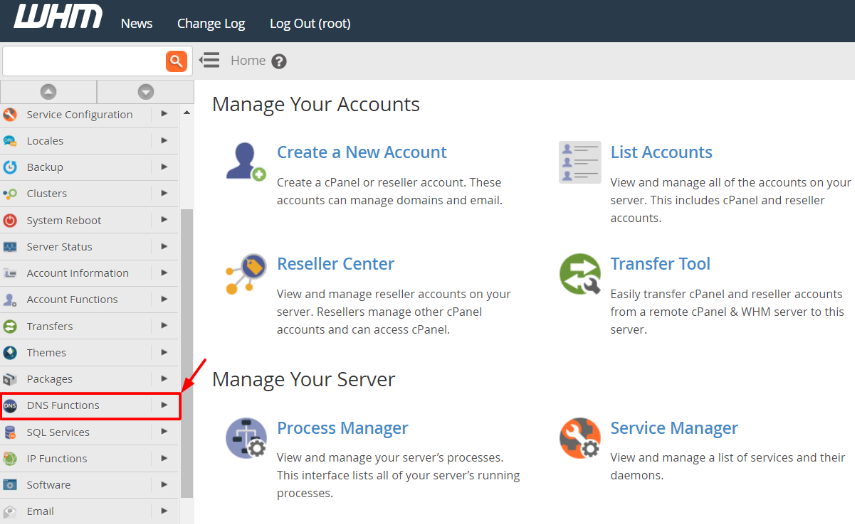Screen dimensions: 855x524
Task: Click Log Out (root)
Action: tap(310, 23)
